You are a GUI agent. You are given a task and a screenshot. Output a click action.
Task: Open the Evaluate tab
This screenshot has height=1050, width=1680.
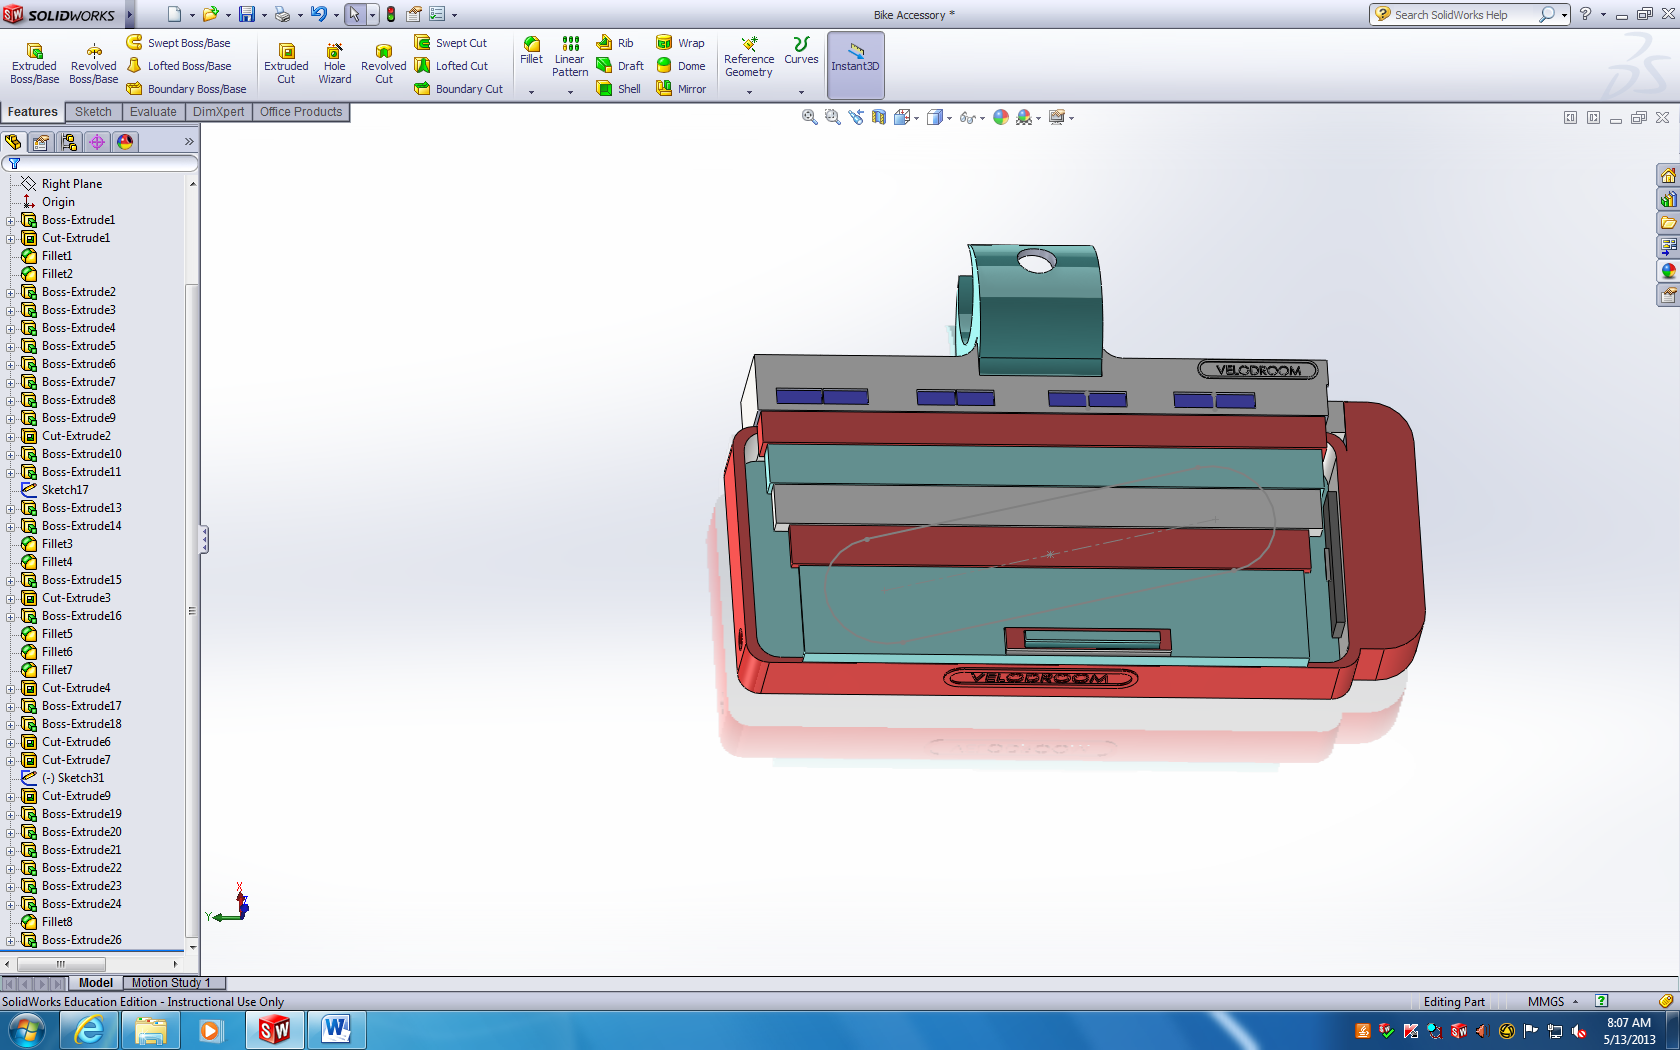point(153,112)
